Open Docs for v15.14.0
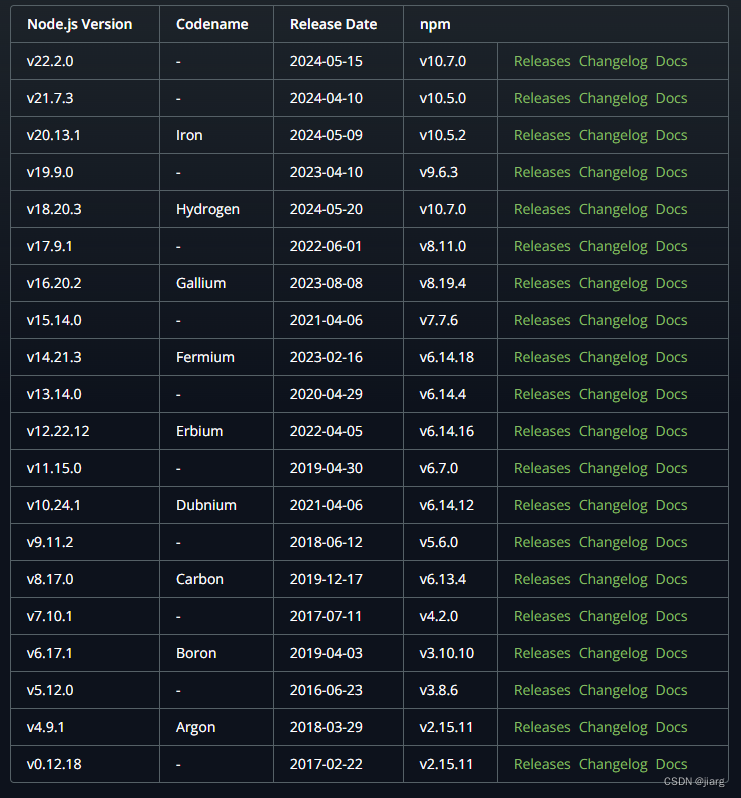741x798 pixels. click(671, 320)
